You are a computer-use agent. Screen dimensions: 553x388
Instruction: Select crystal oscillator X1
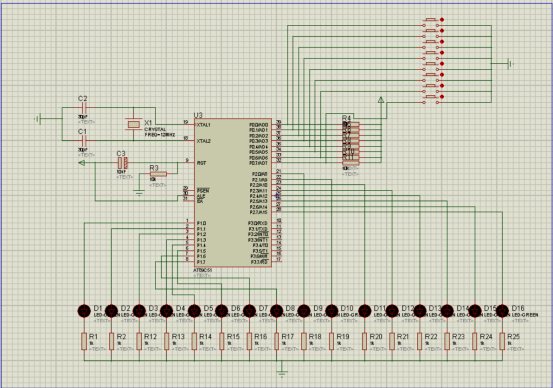pyautogui.click(x=133, y=124)
